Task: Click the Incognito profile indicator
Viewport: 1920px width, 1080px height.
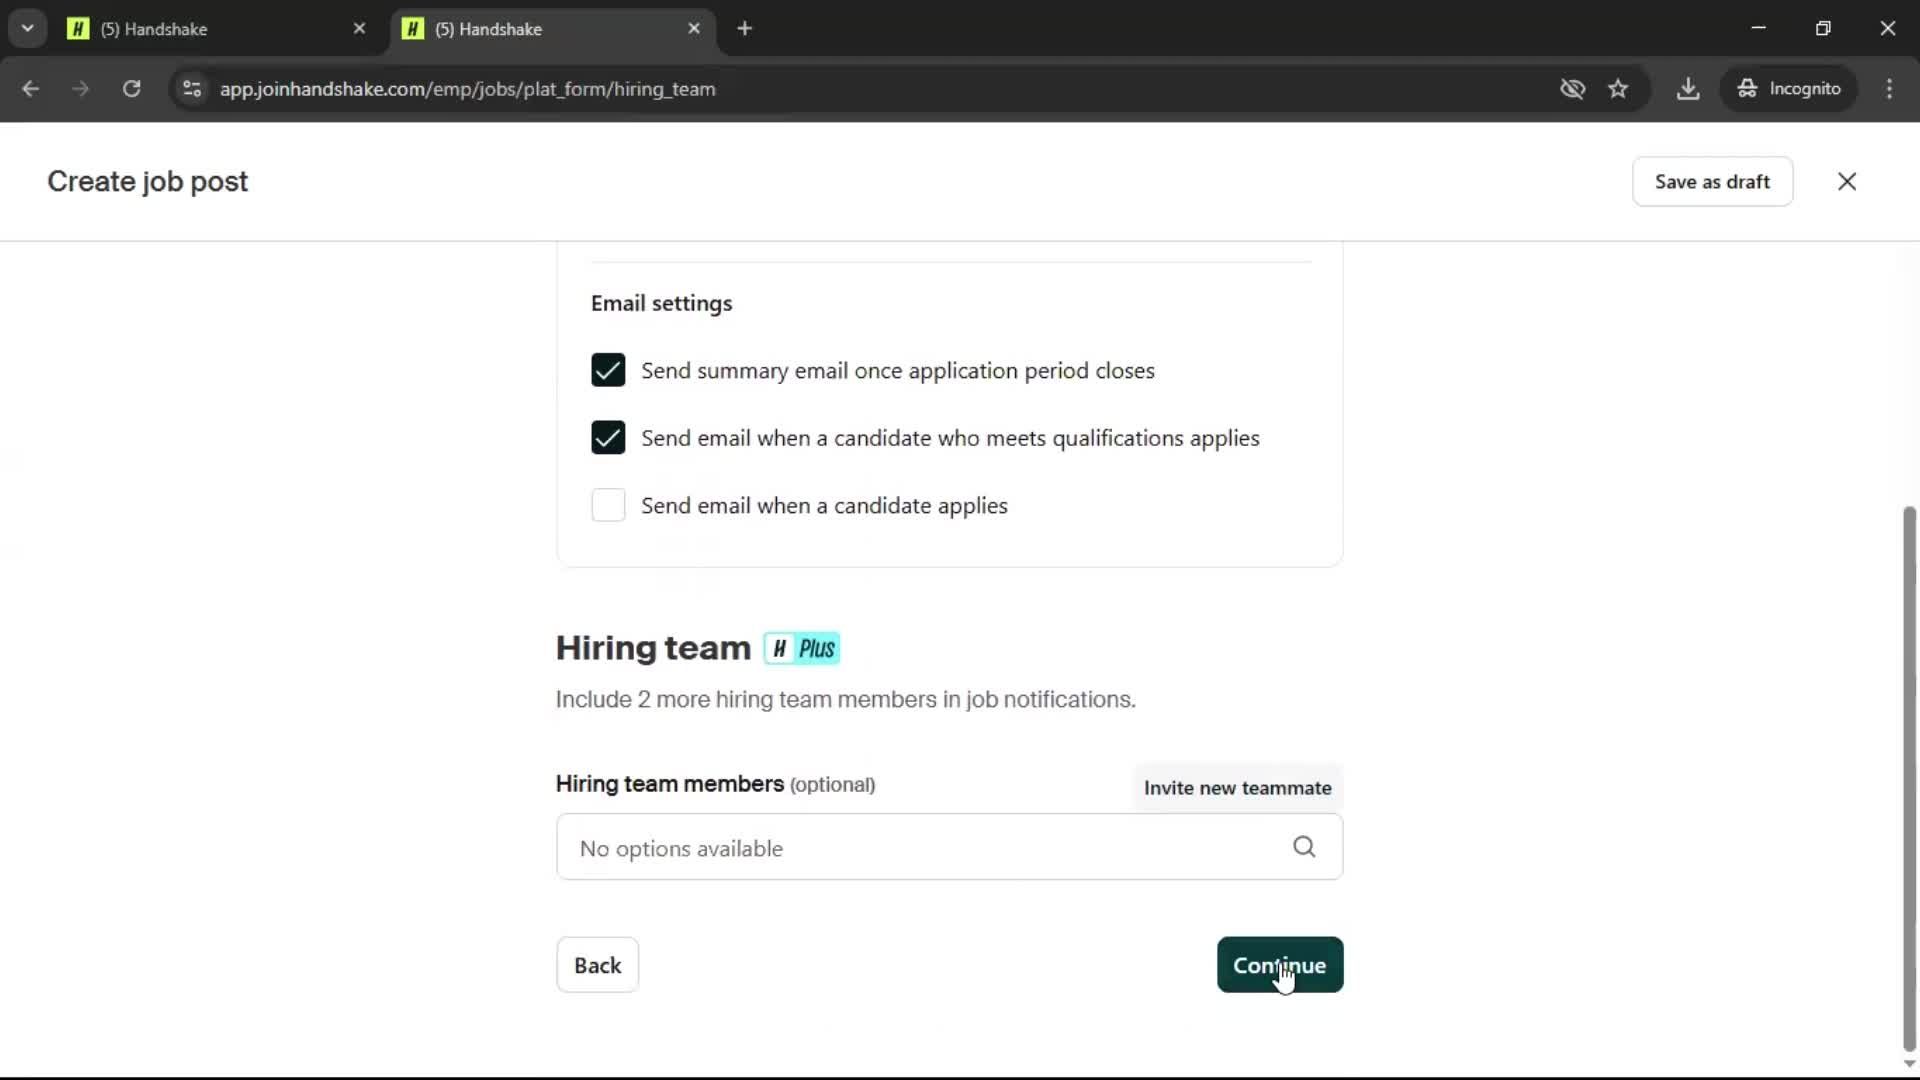Action: pyautogui.click(x=1789, y=89)
